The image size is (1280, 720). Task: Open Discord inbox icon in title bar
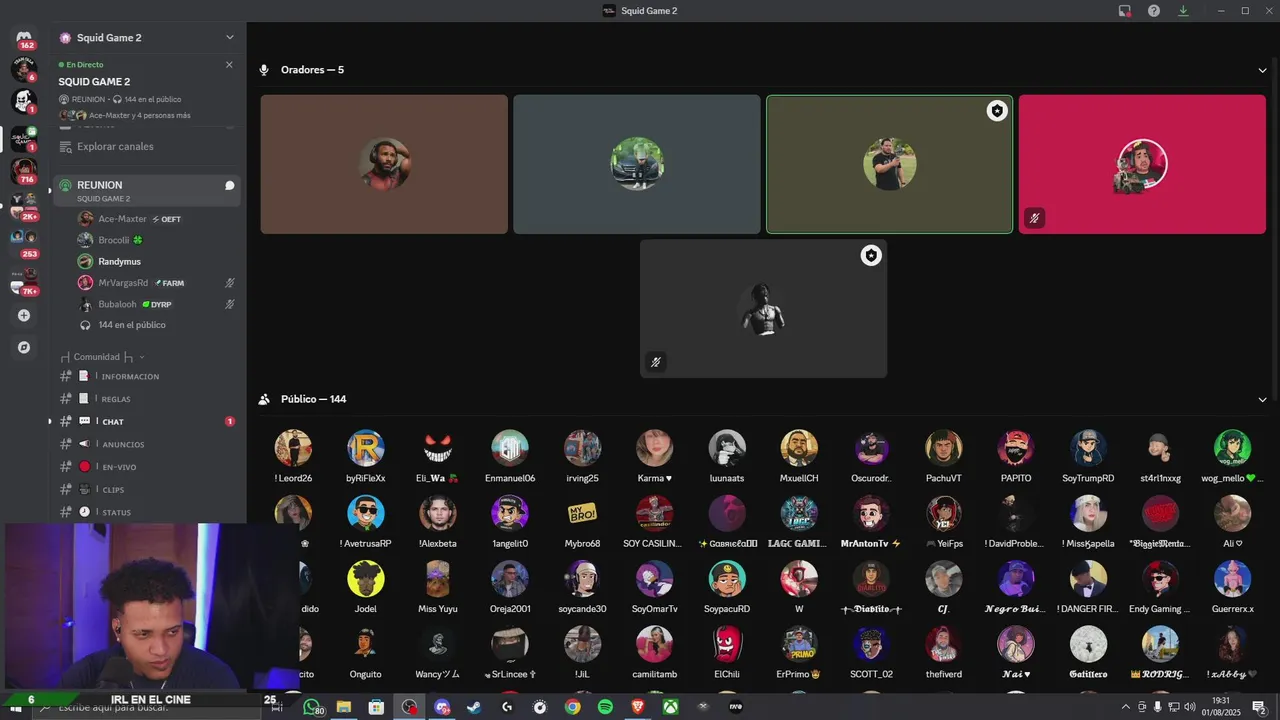pyautogui.click(x=1124, y=11)
